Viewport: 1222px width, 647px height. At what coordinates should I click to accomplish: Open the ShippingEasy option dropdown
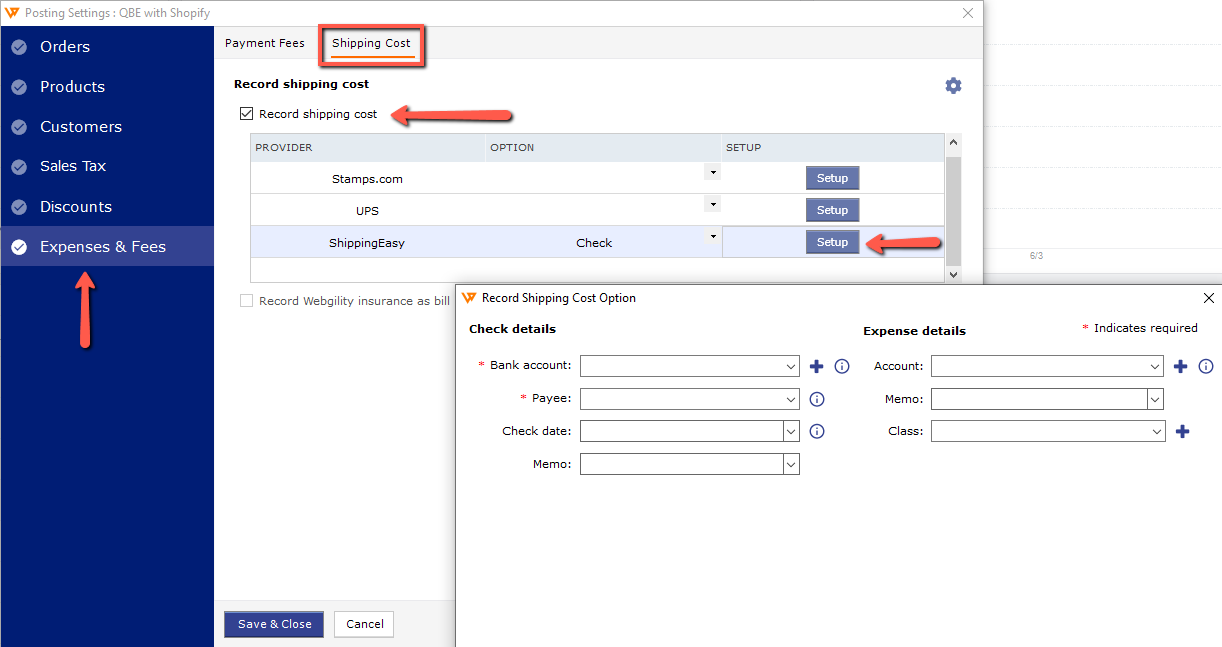(712, 236)
